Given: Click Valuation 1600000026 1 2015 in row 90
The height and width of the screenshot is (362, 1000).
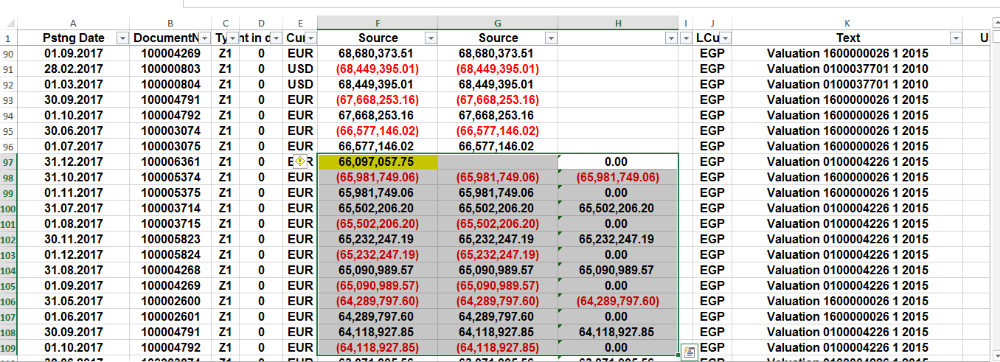Looking at the screenshot, I should pyautogui.click(x=847, y=54).
